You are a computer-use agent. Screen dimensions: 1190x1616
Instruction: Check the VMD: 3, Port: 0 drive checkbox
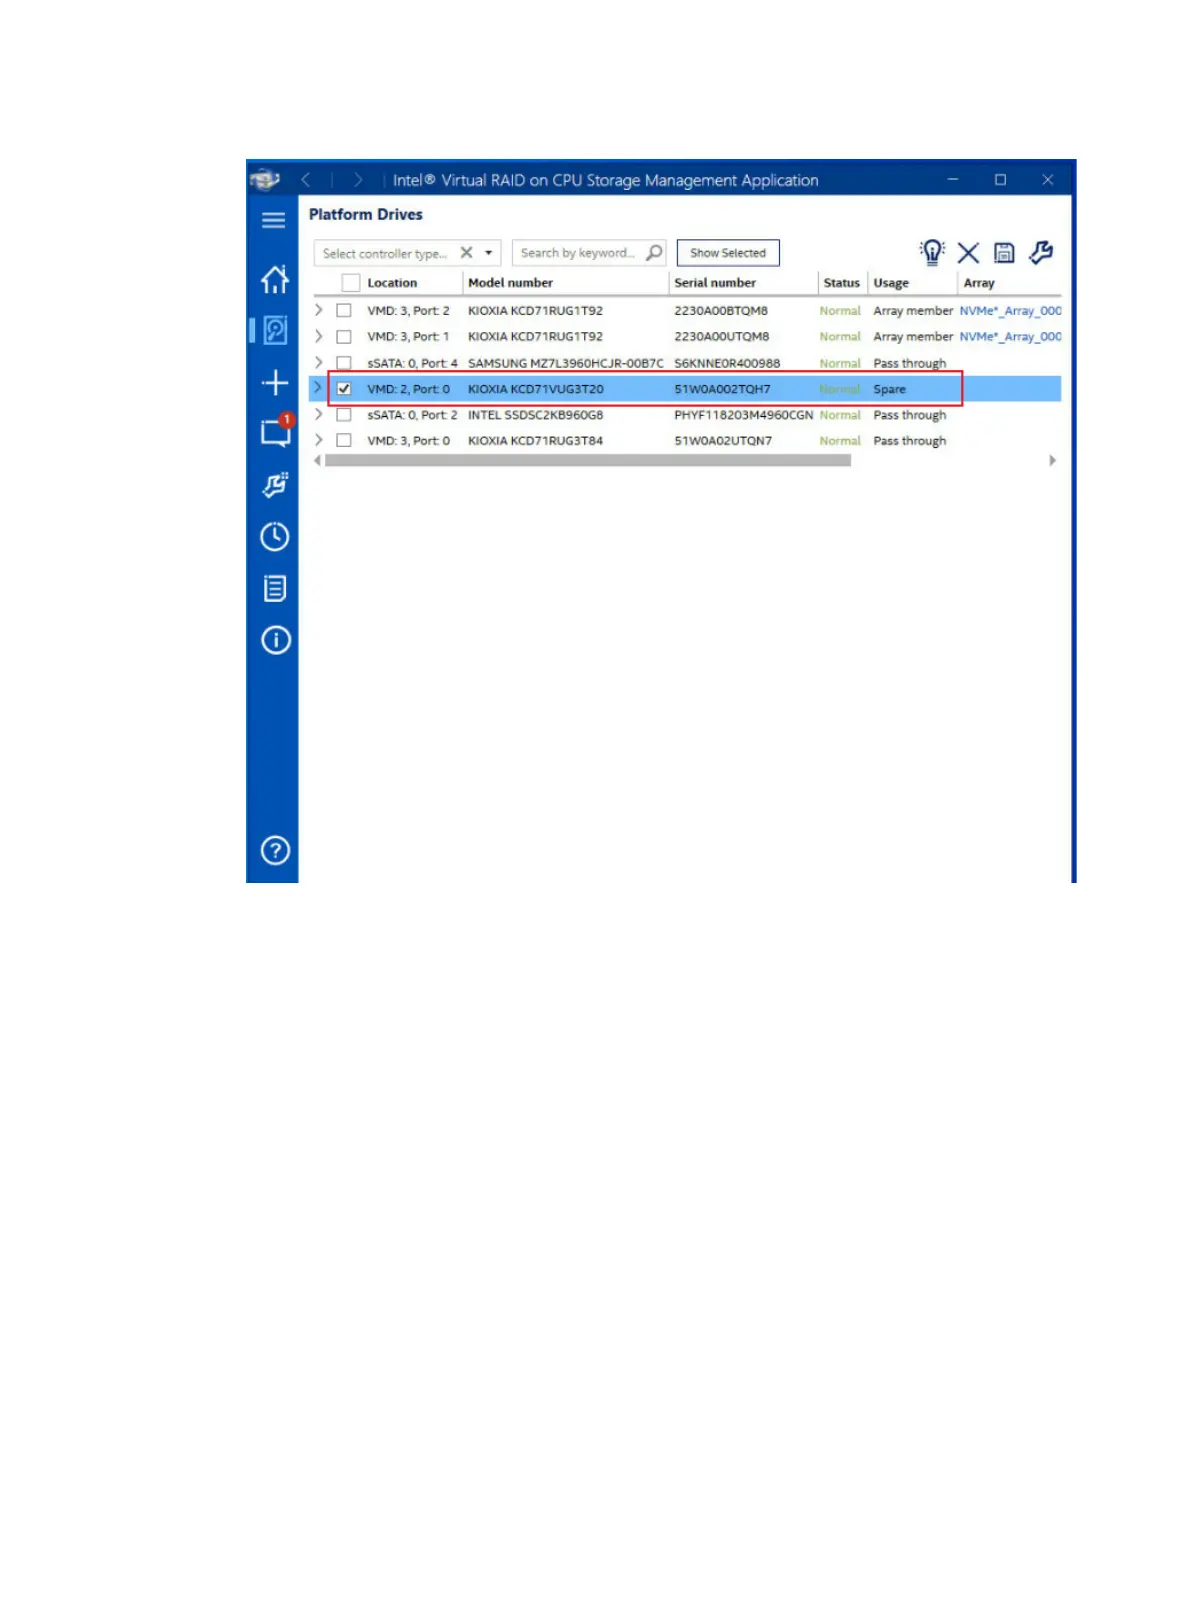(344, 441)
